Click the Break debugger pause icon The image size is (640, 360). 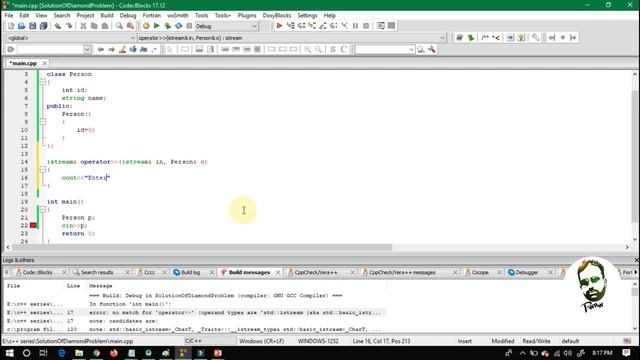tap(355, 26)
